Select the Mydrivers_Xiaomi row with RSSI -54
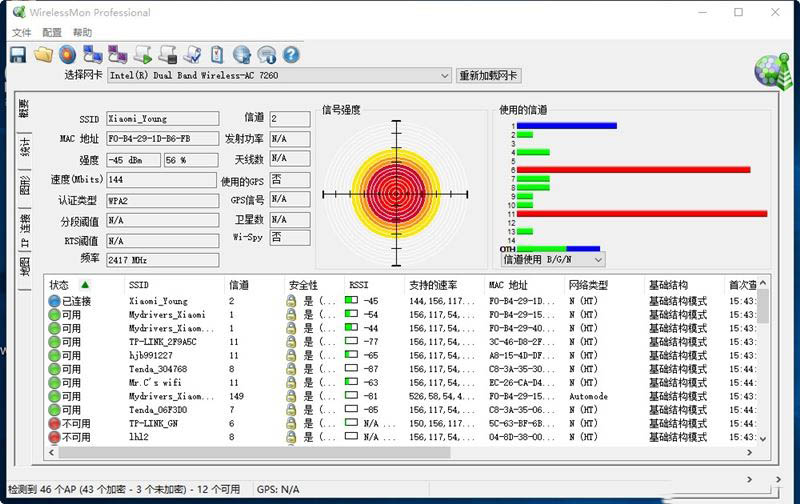 [403, 315]
